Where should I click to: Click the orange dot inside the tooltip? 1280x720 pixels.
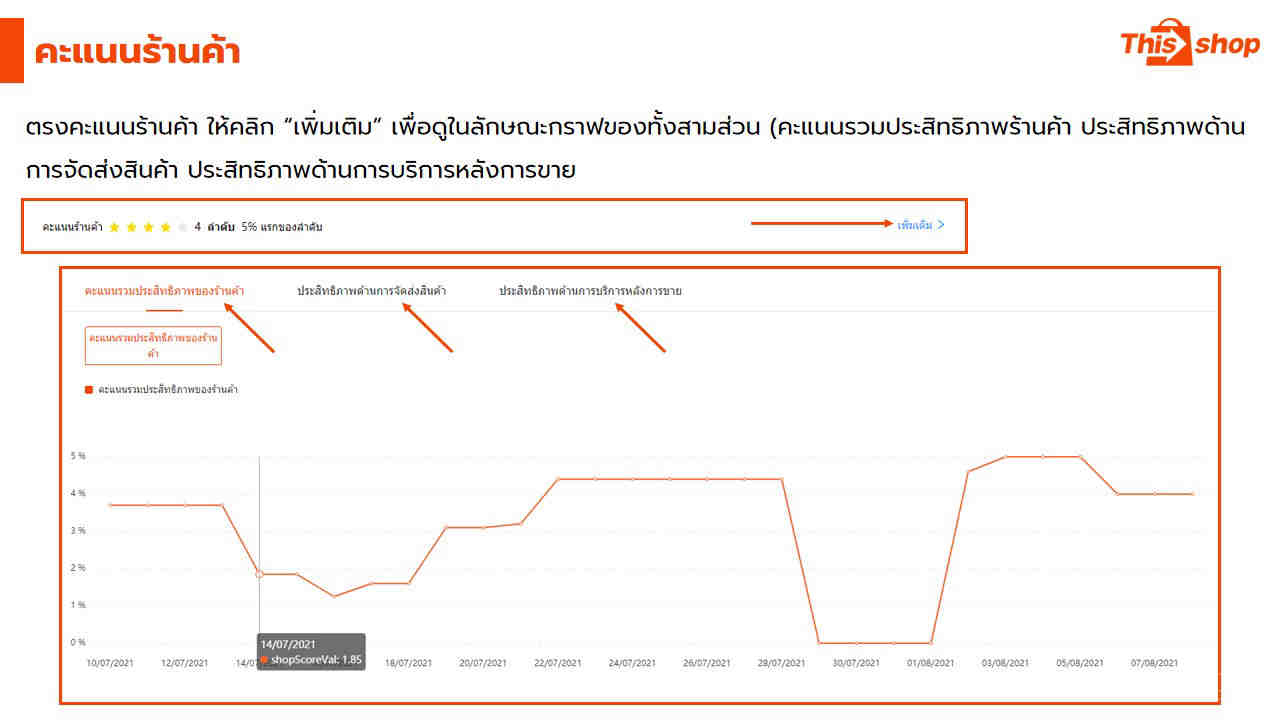coord(264,660)
